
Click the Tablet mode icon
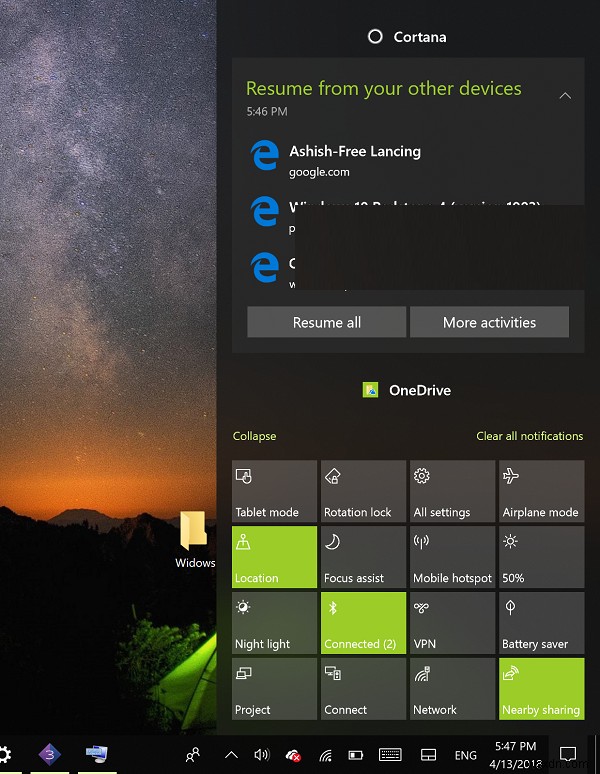point(244,476)
